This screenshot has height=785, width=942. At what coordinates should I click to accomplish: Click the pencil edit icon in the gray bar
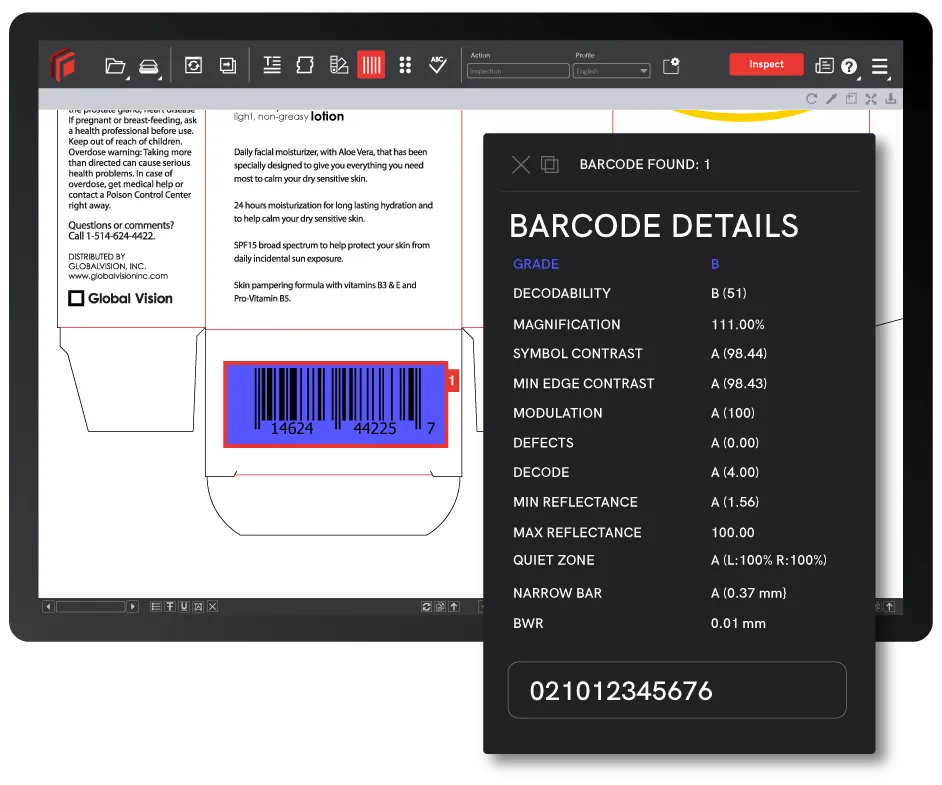(x=831, y=99)
